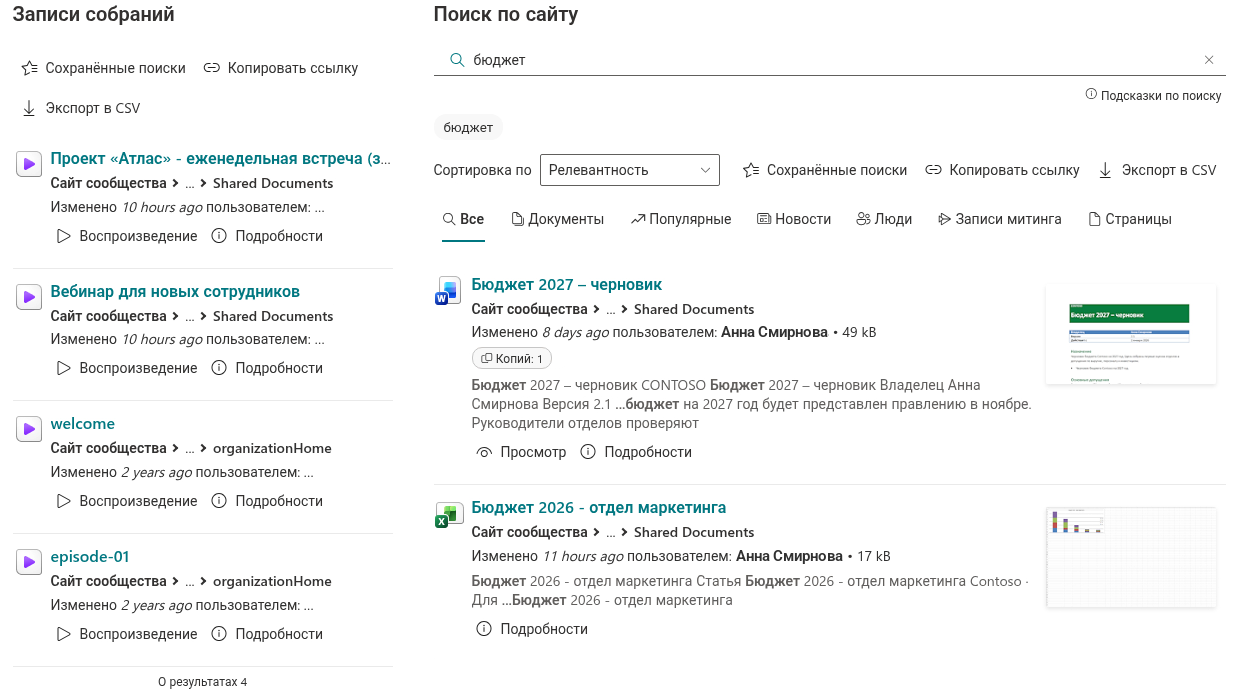
Task: Open the Бюджет 2026 spreadsheet preview thumbnail
Action: pyautogui.click(x=1131, y=558)
